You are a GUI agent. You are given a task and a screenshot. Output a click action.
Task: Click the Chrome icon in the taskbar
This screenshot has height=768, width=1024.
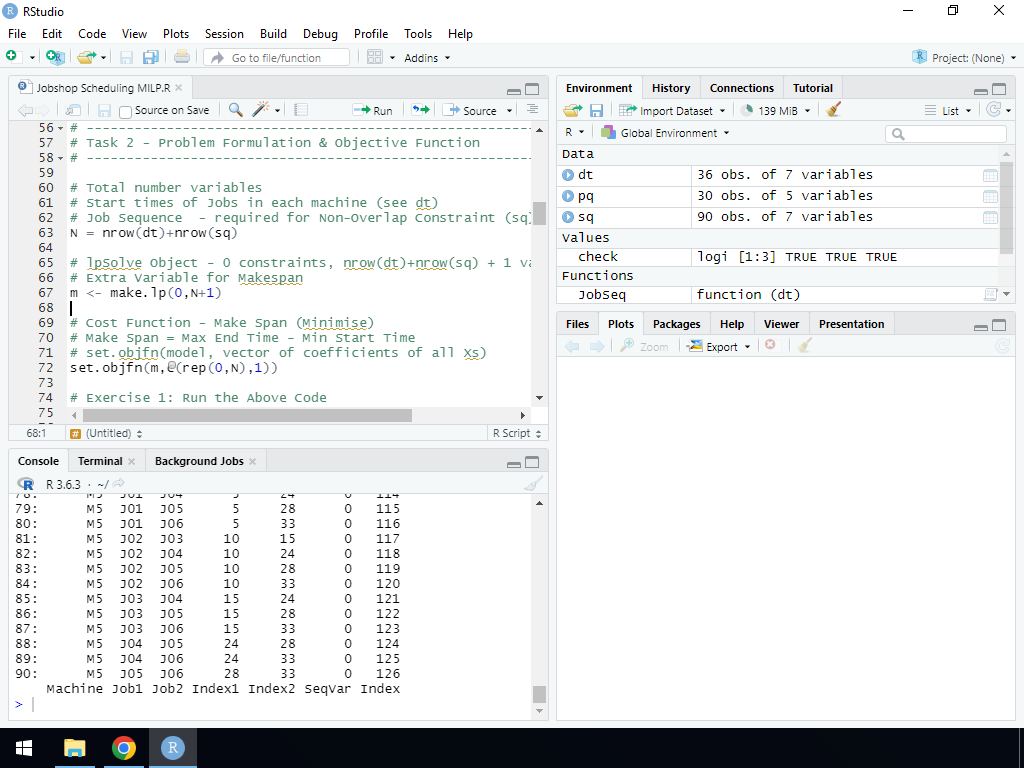click(x=124, y=748)
